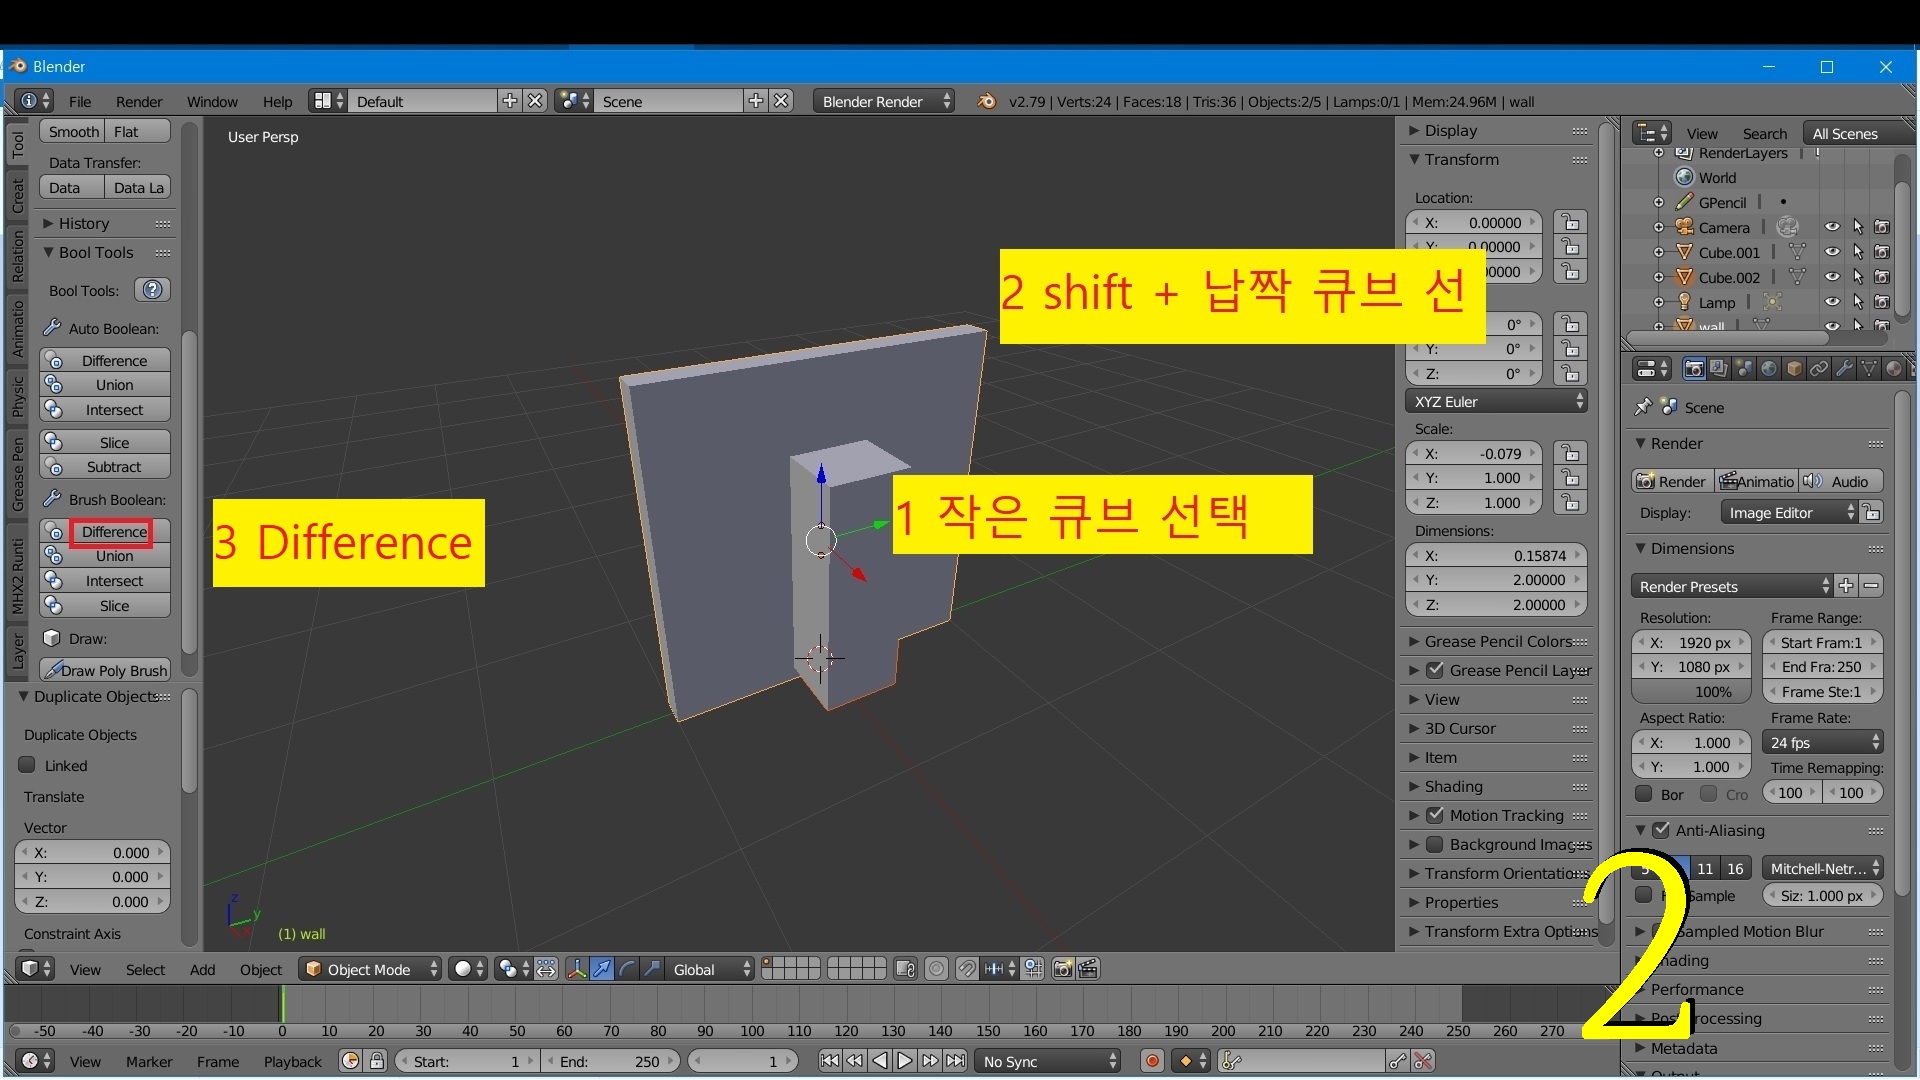The image size is (1920, 1080).
Task: Enable the Linked checkbox
Action: 27,765
